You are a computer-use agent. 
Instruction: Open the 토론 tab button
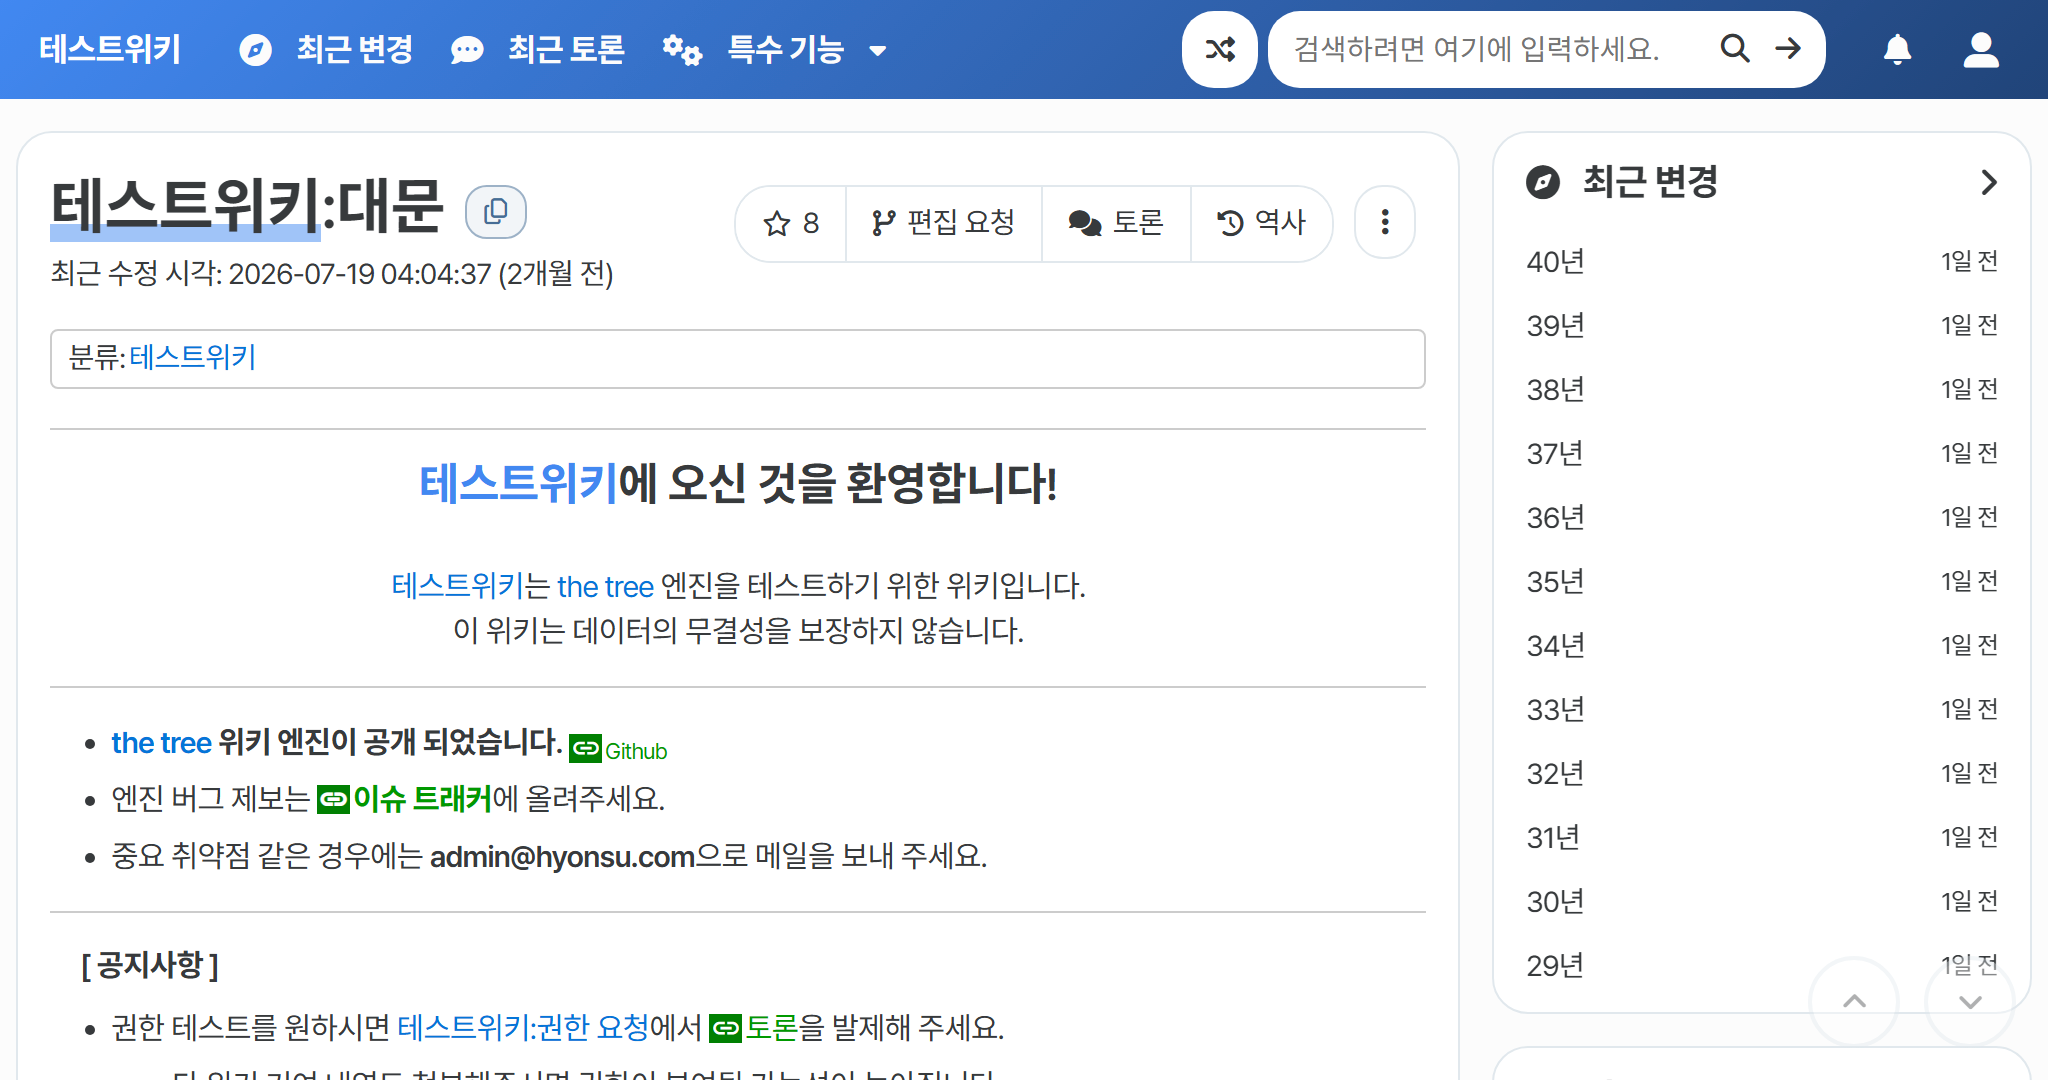coord(1116,223)
